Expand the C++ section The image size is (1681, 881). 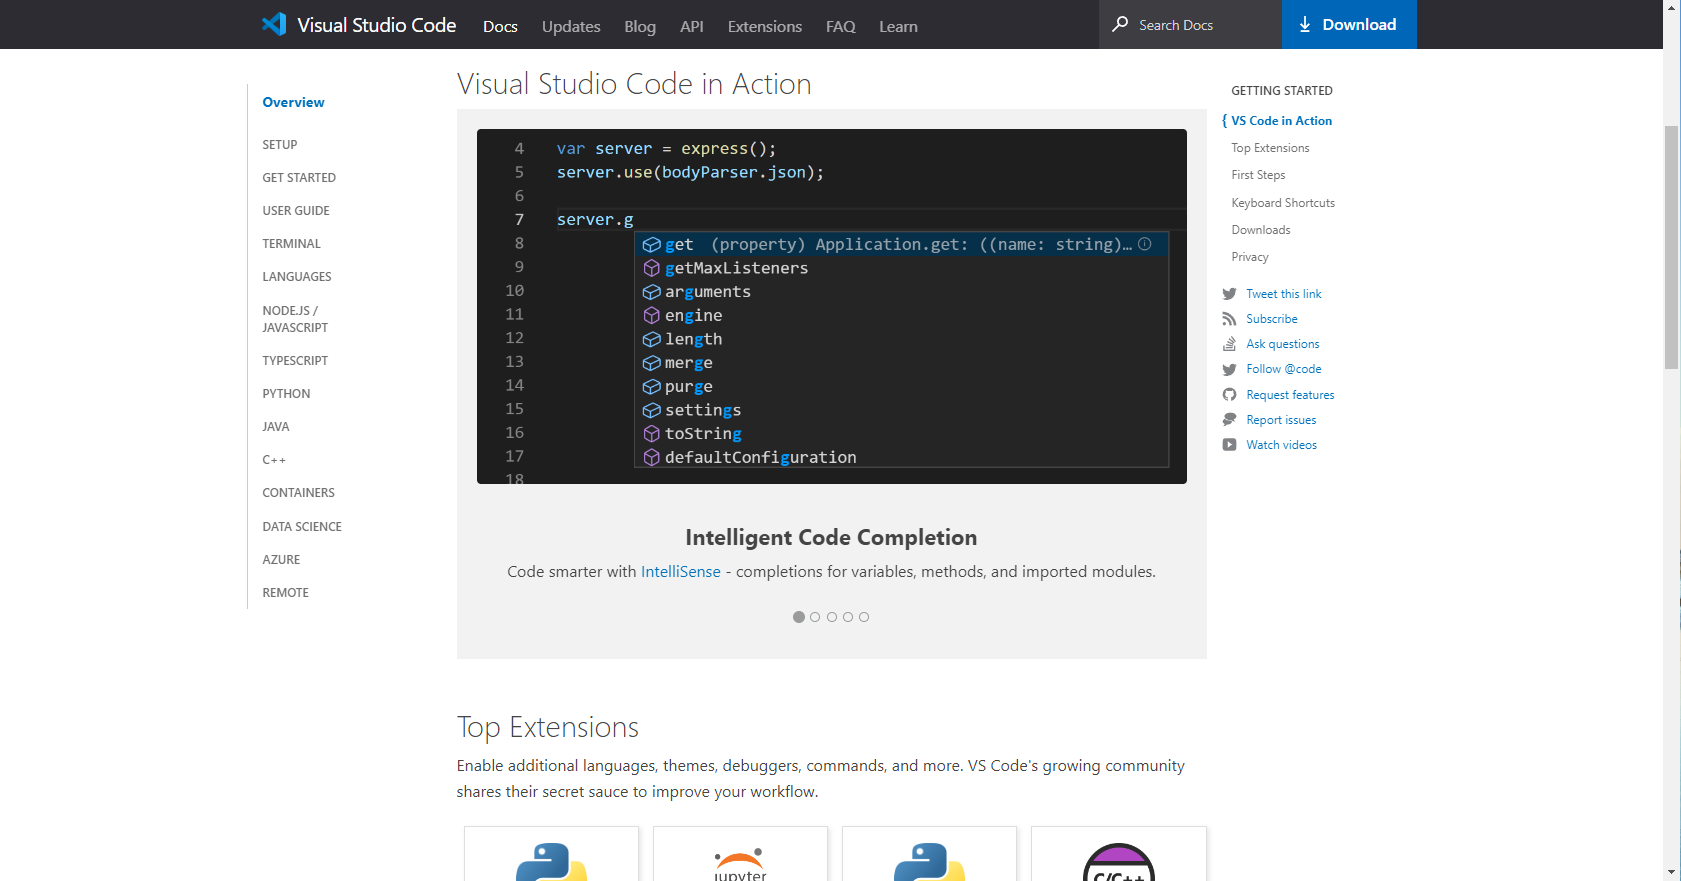coord(274,460)
